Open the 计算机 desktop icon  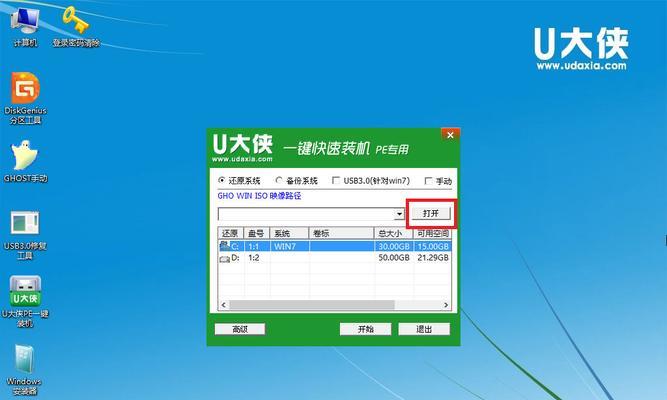tap(25, 26)
